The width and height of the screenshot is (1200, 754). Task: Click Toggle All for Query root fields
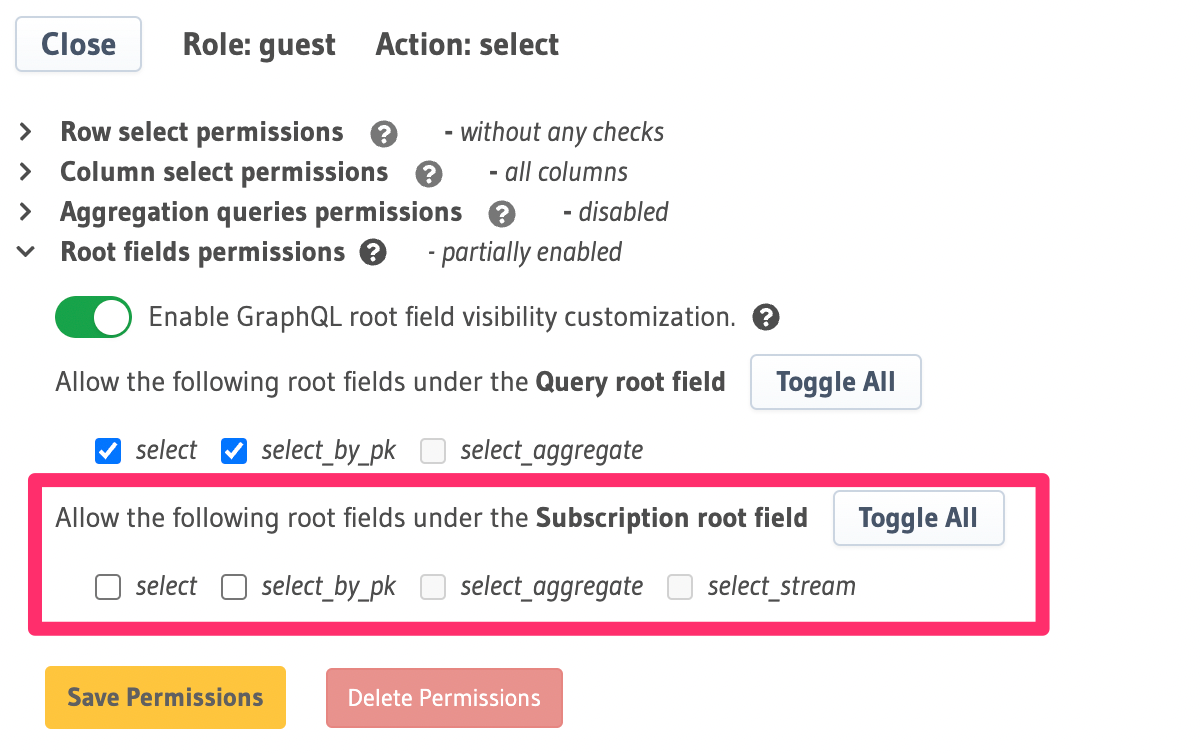835,382
